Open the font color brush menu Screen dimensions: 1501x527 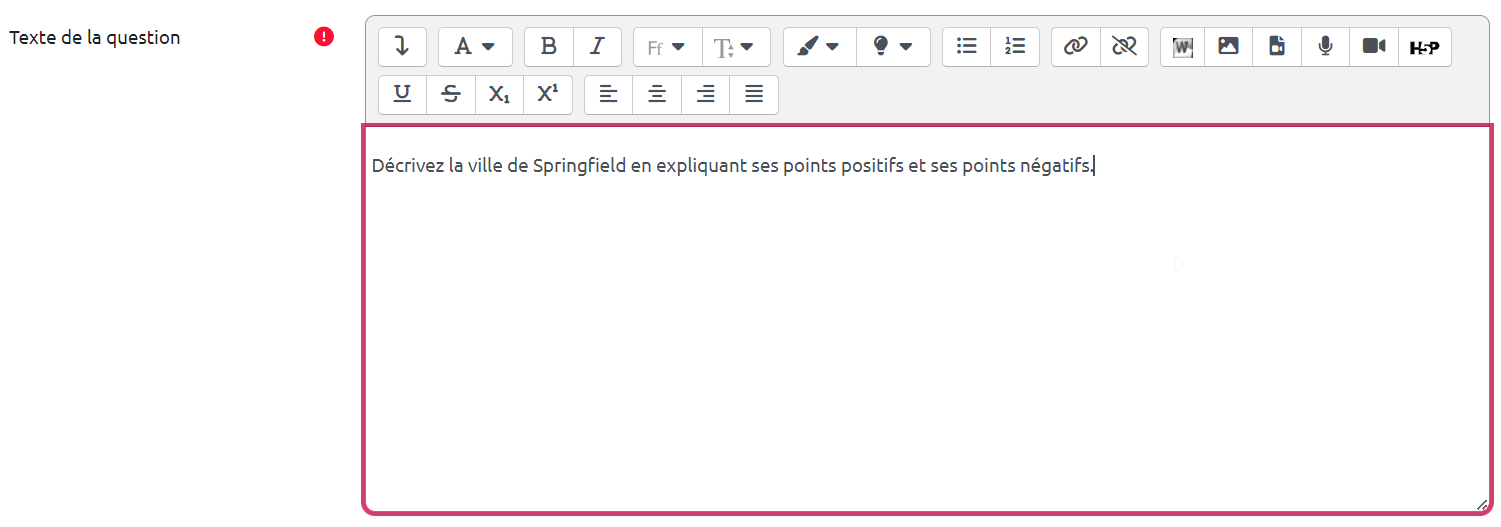819,47
